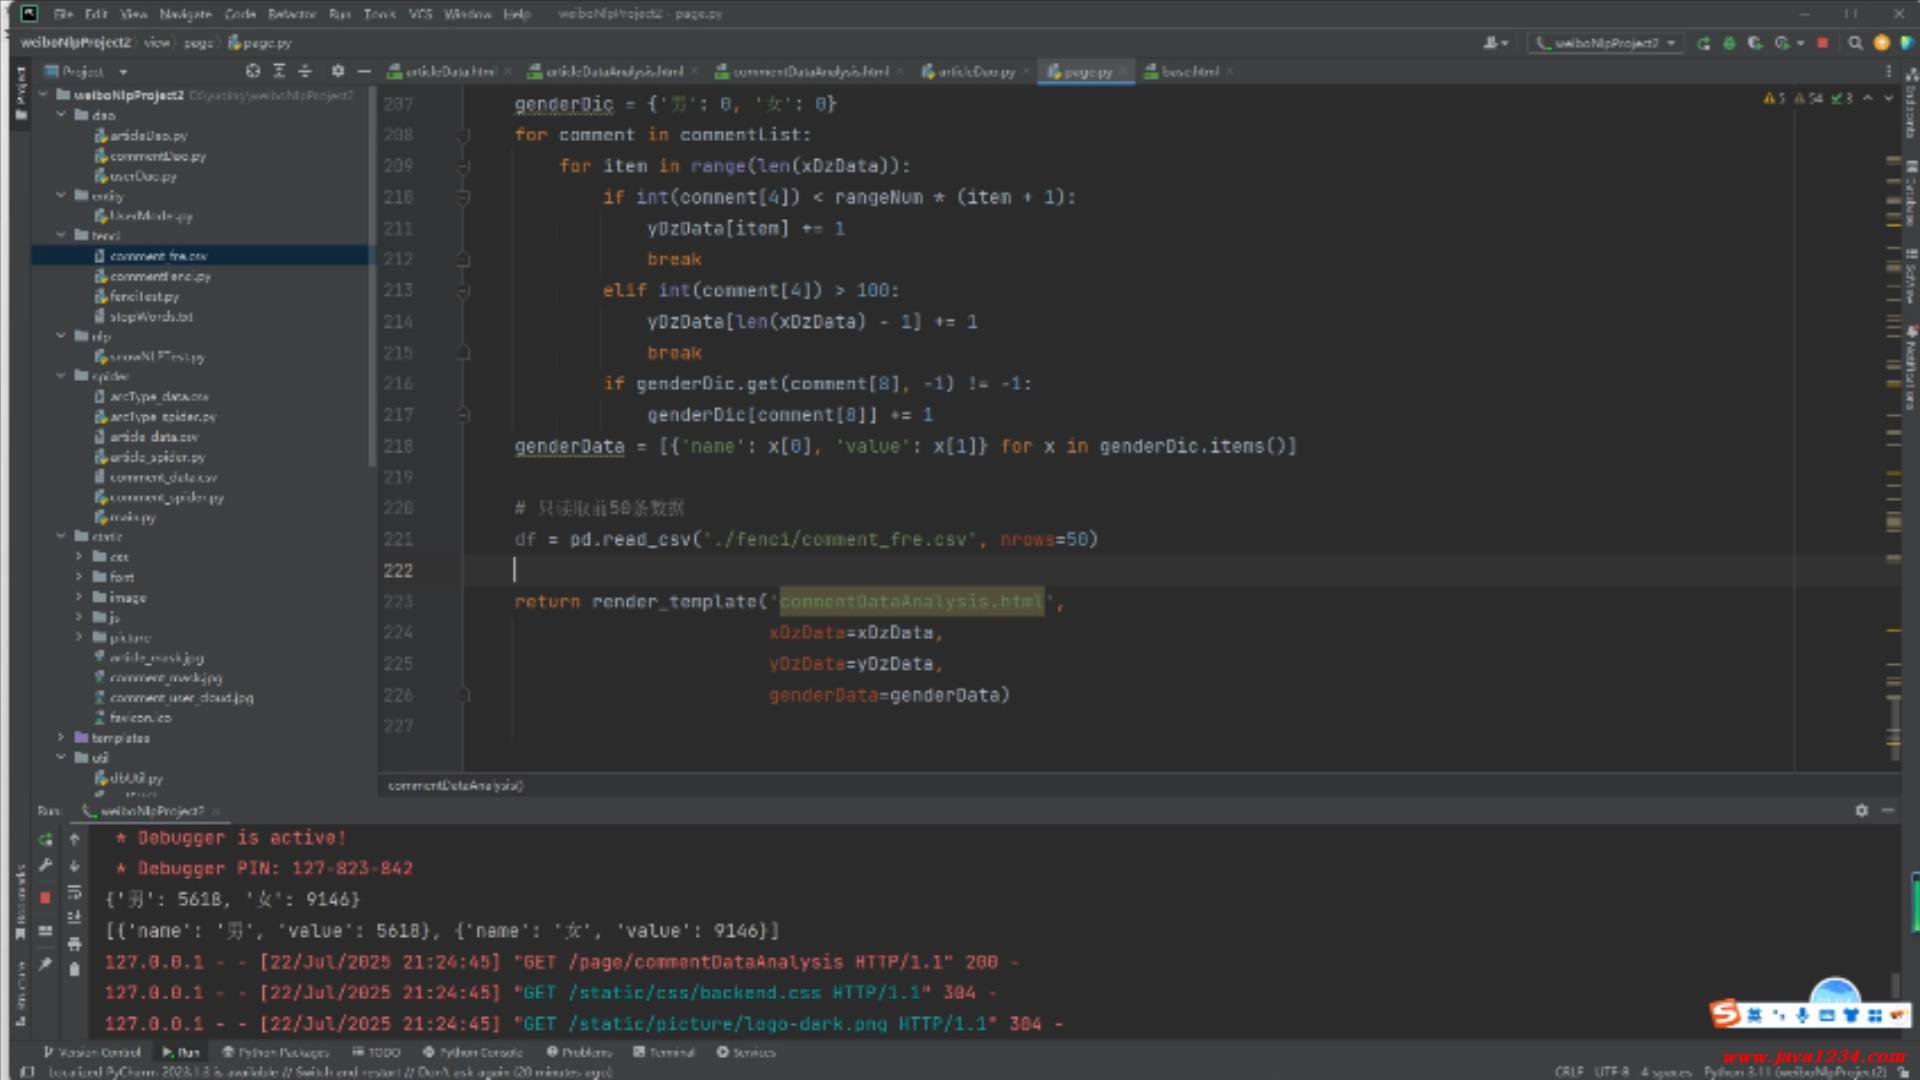Click the Rerun icon in top toolbar

(1703, 43)
